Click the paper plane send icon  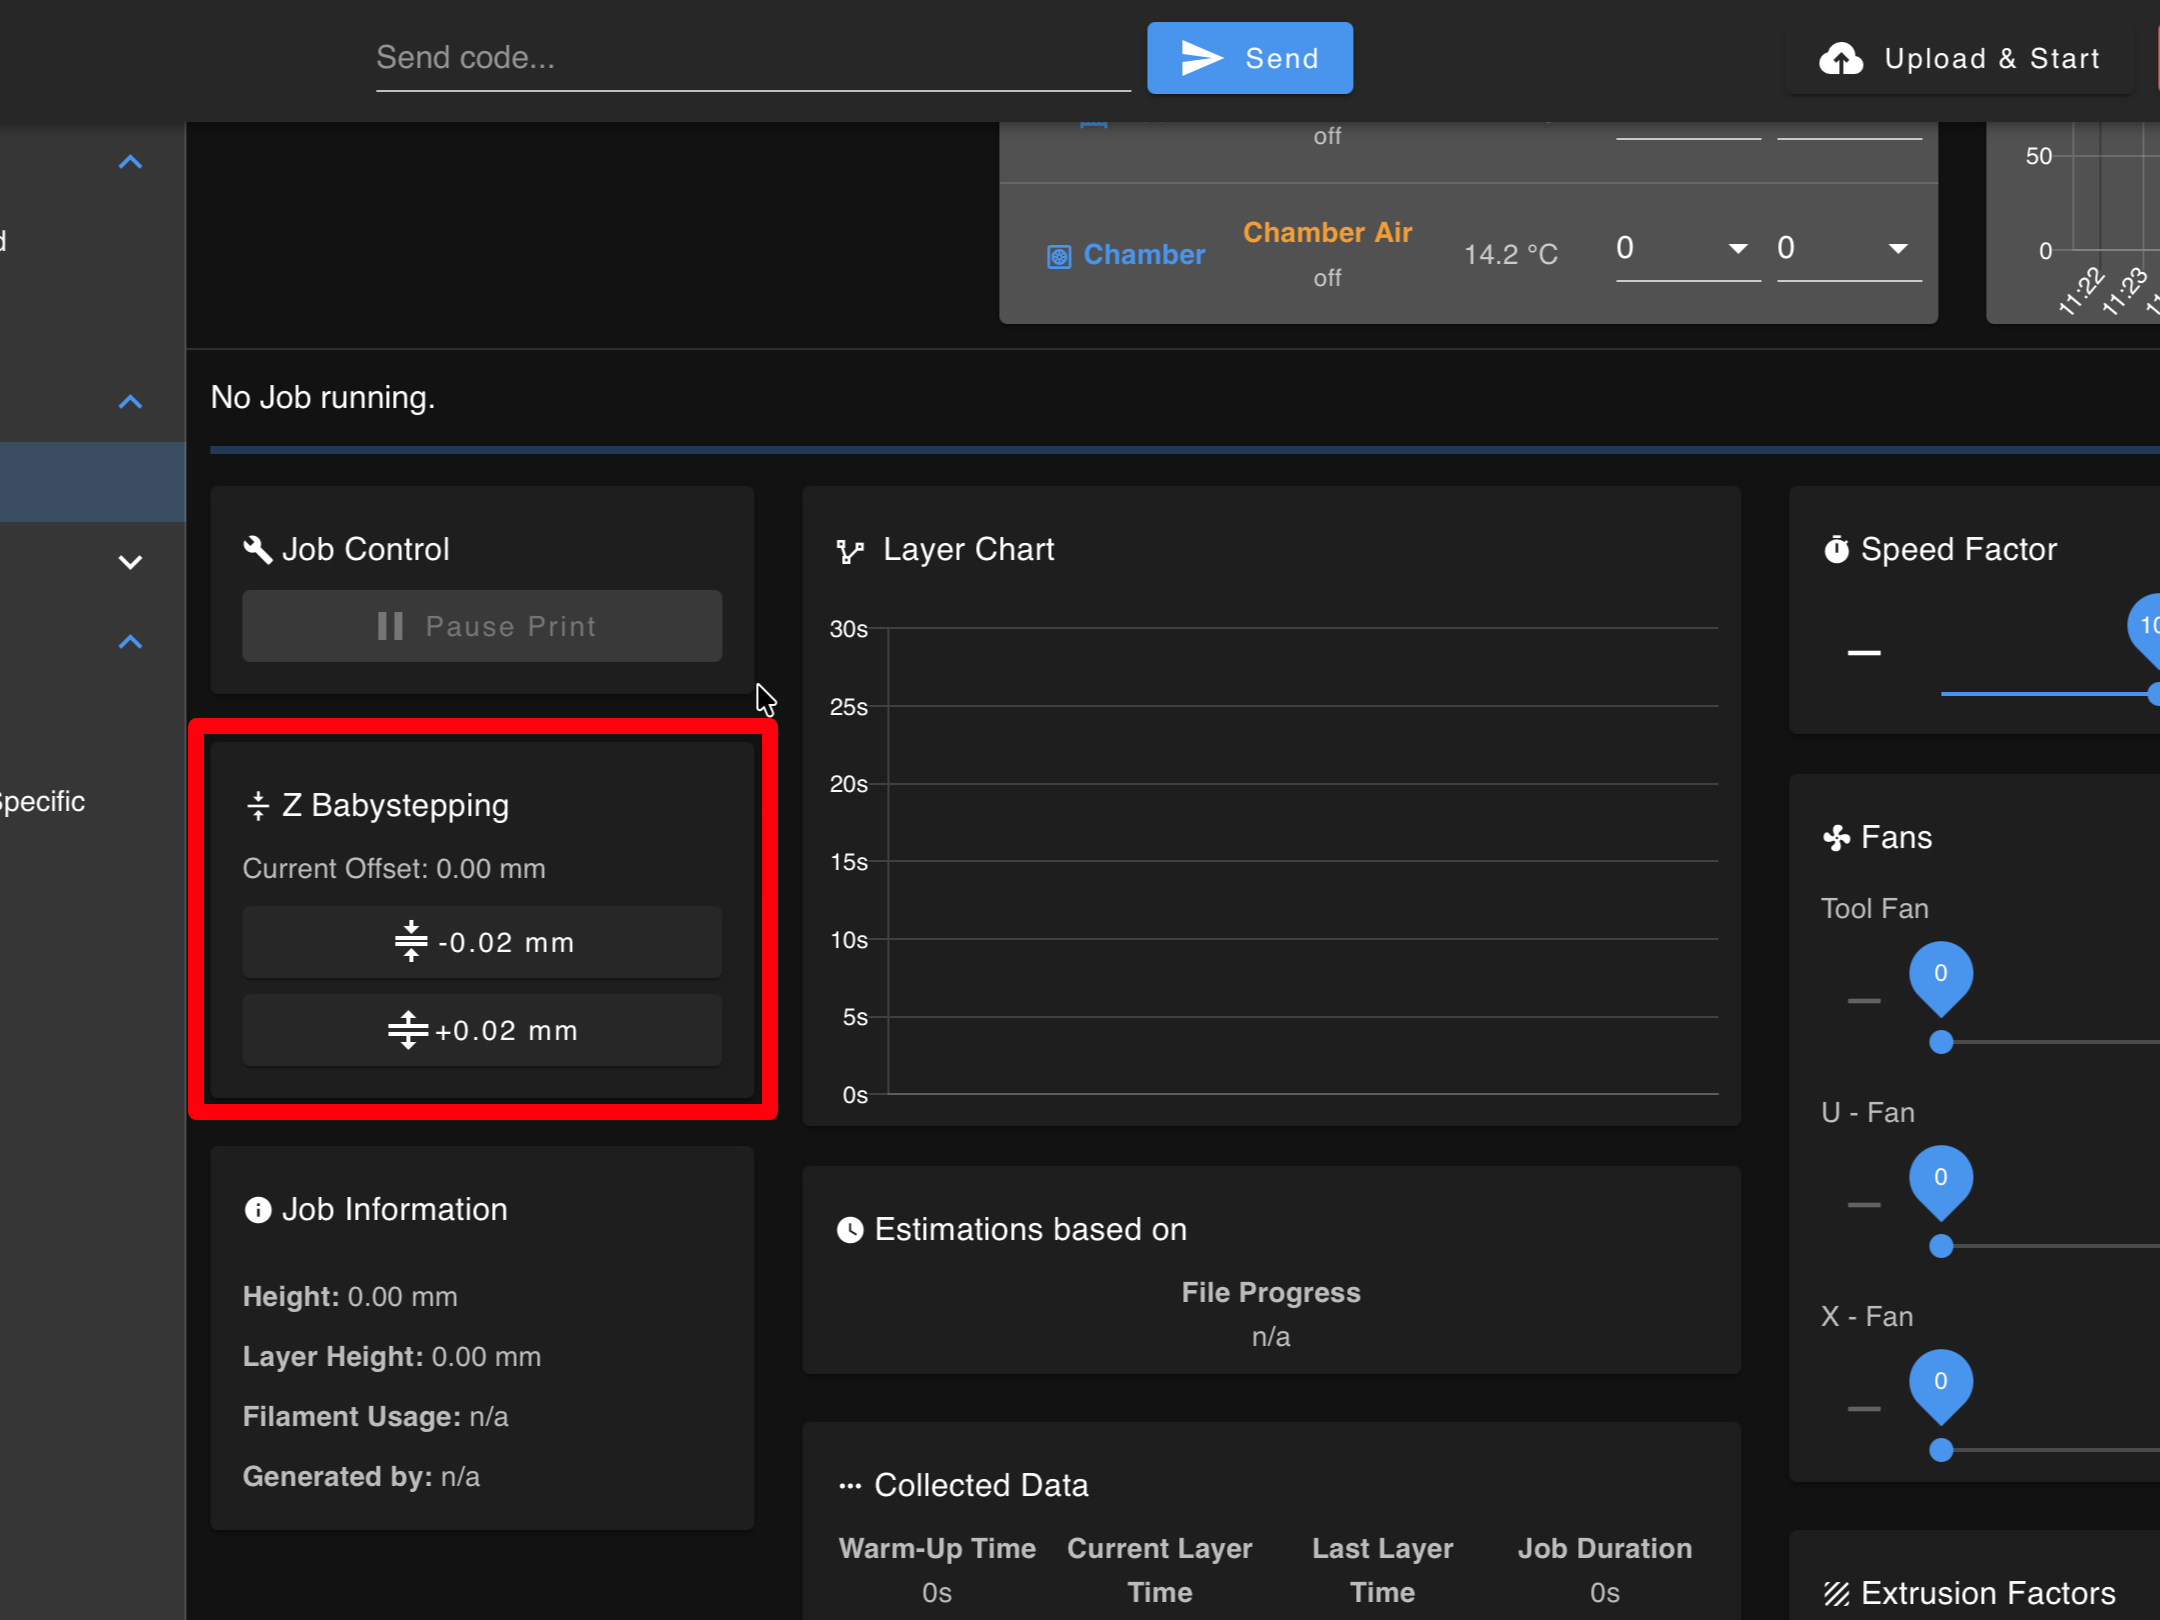click(1201, 58)
